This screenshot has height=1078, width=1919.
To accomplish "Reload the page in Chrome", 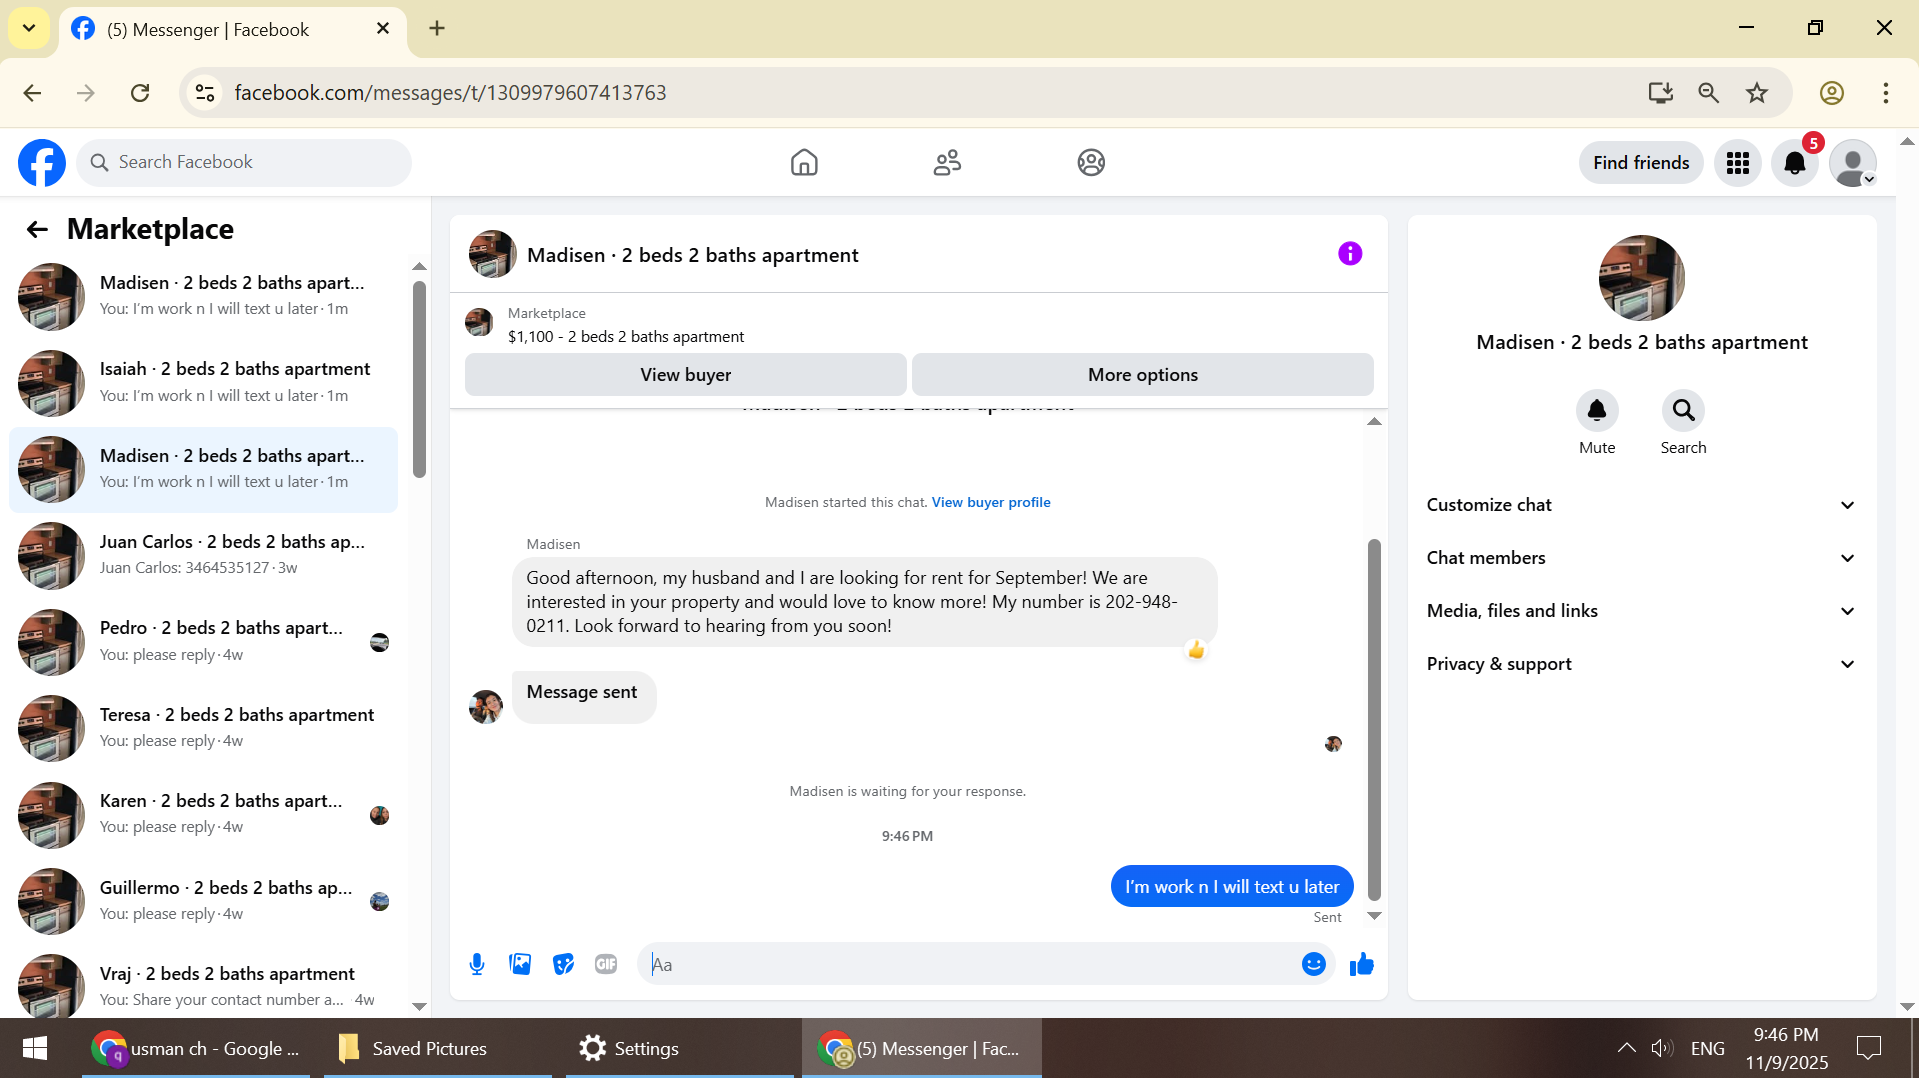I will (x=140, y=93).
